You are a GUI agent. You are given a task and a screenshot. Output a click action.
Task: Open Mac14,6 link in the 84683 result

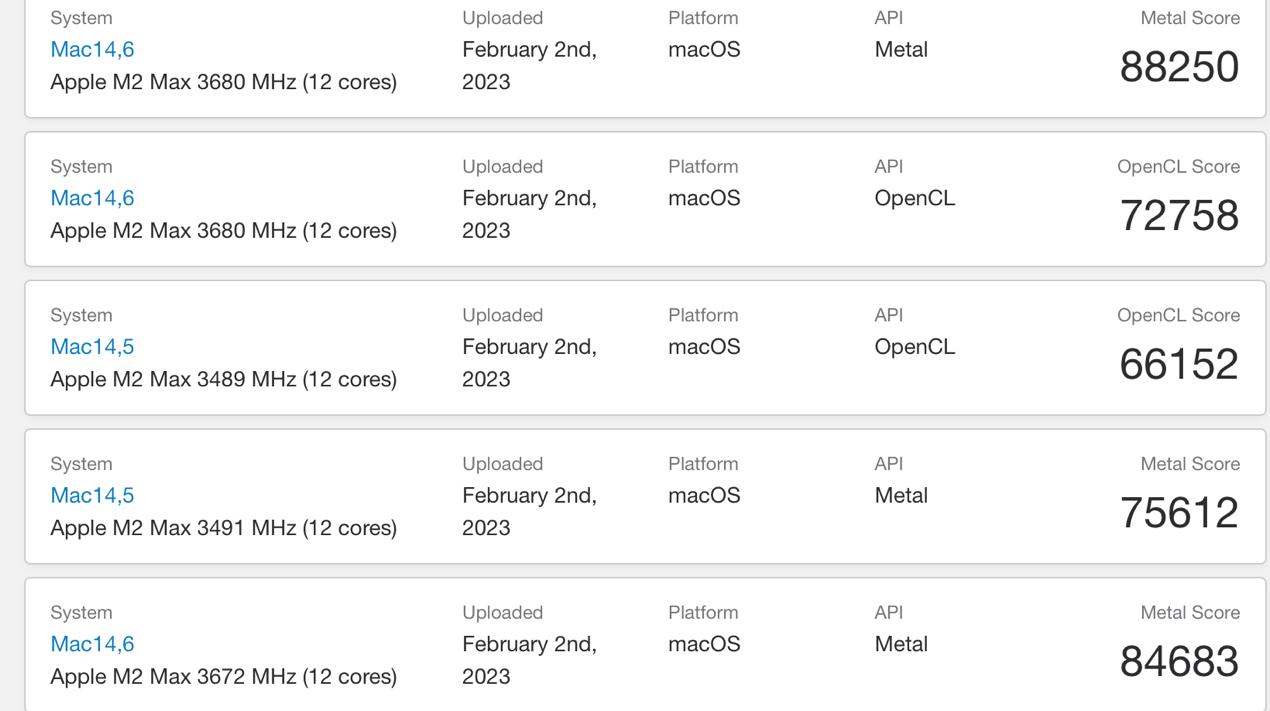pyautogui.click(x=92, y=644)
